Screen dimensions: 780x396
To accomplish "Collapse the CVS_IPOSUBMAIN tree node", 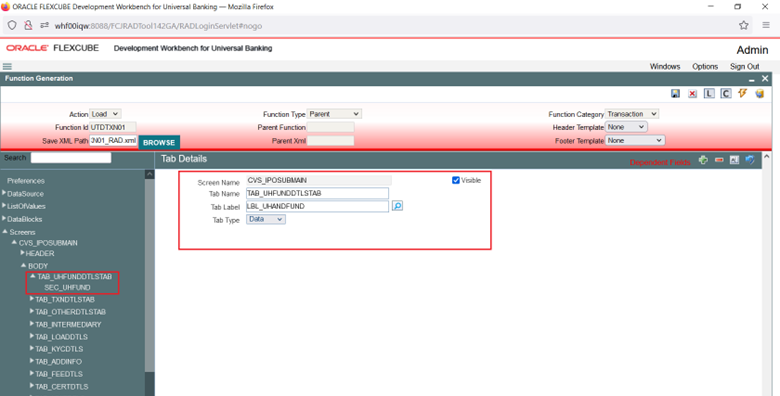I will point(14,242).
